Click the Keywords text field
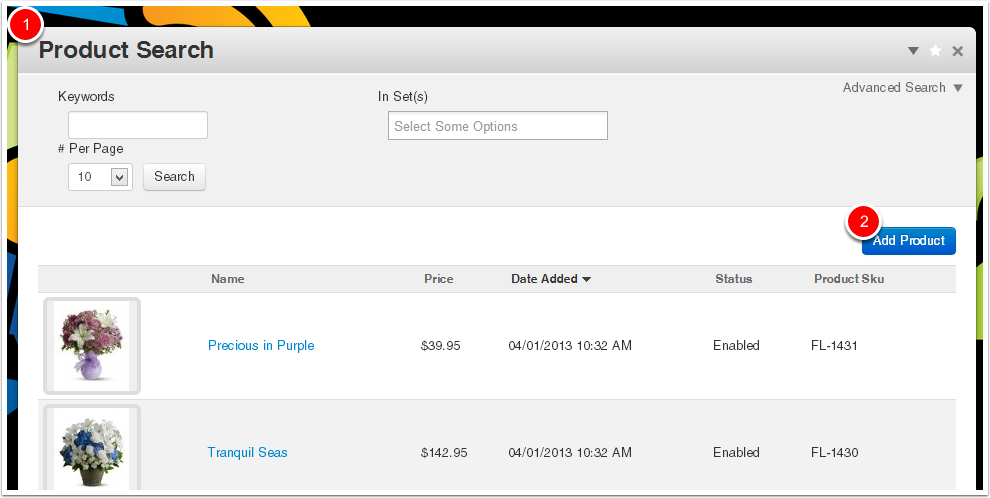990x498 pixels. [x=138, y=125]
